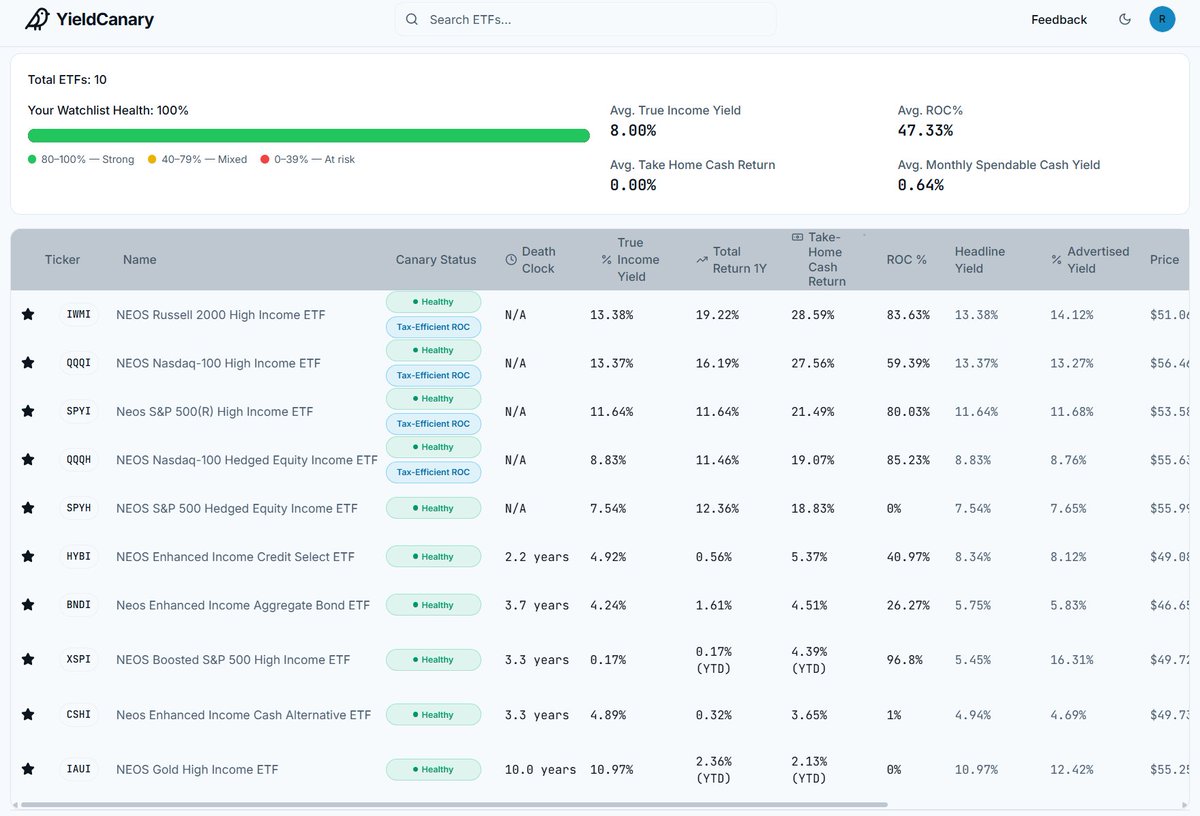Open the HYBI ticker badge
Image resolution: width=1200 pixels, height=816 pixels.
pos(78,556)
